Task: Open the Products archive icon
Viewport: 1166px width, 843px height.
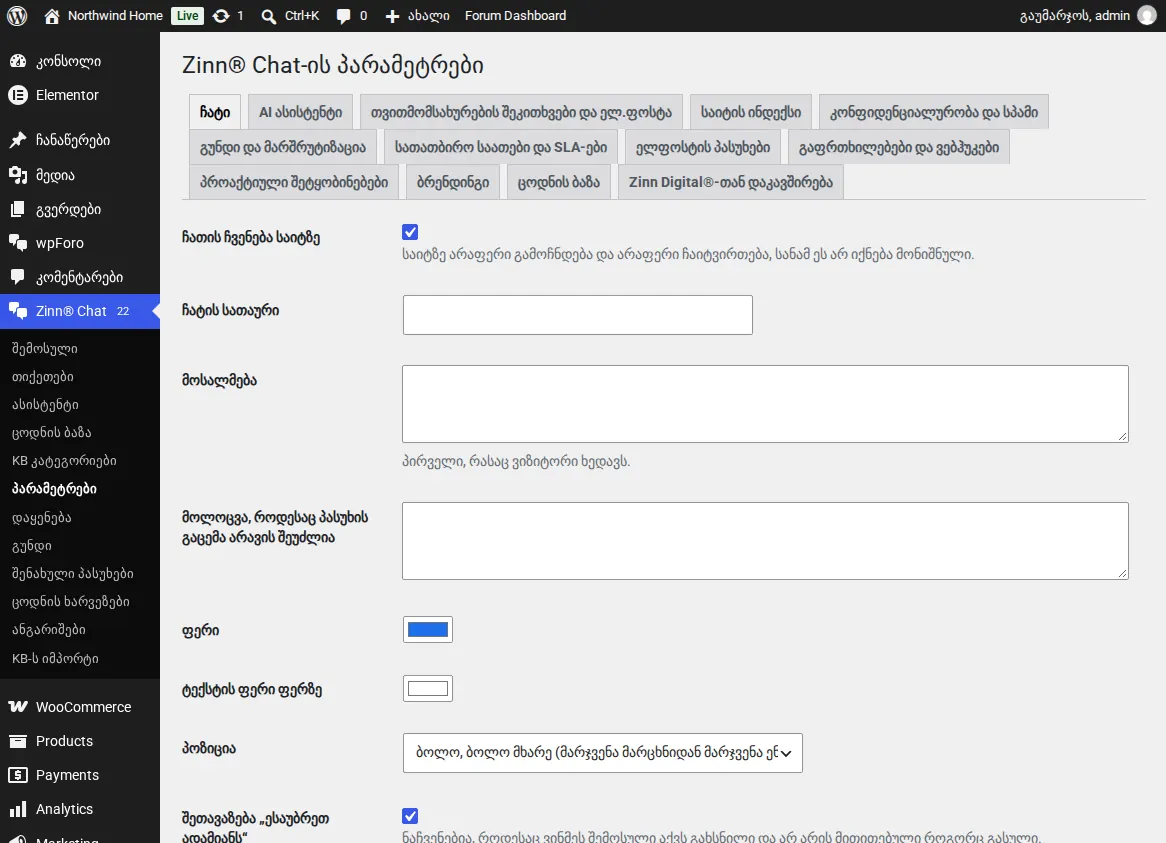Action: coord(18,741)
